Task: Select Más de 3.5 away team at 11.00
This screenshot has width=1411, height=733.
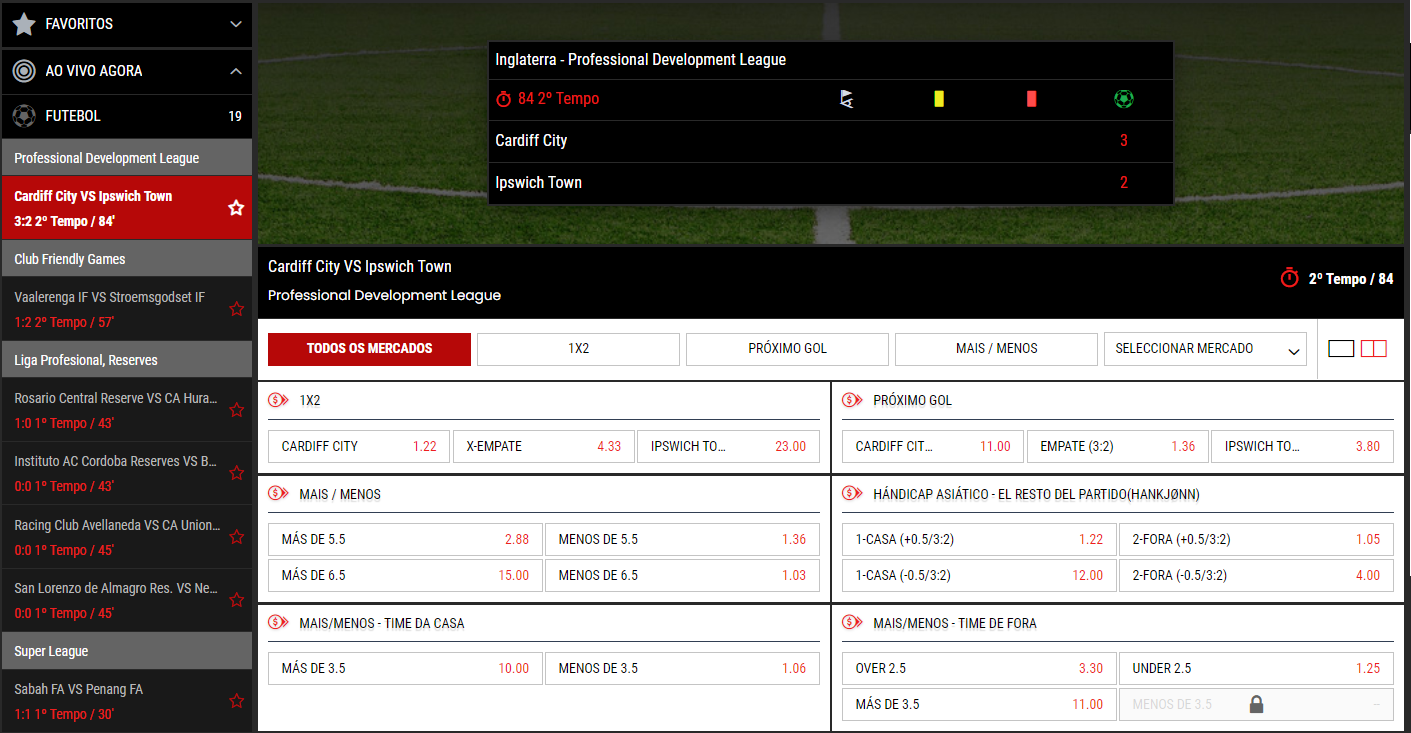Action: coord(979,704)
